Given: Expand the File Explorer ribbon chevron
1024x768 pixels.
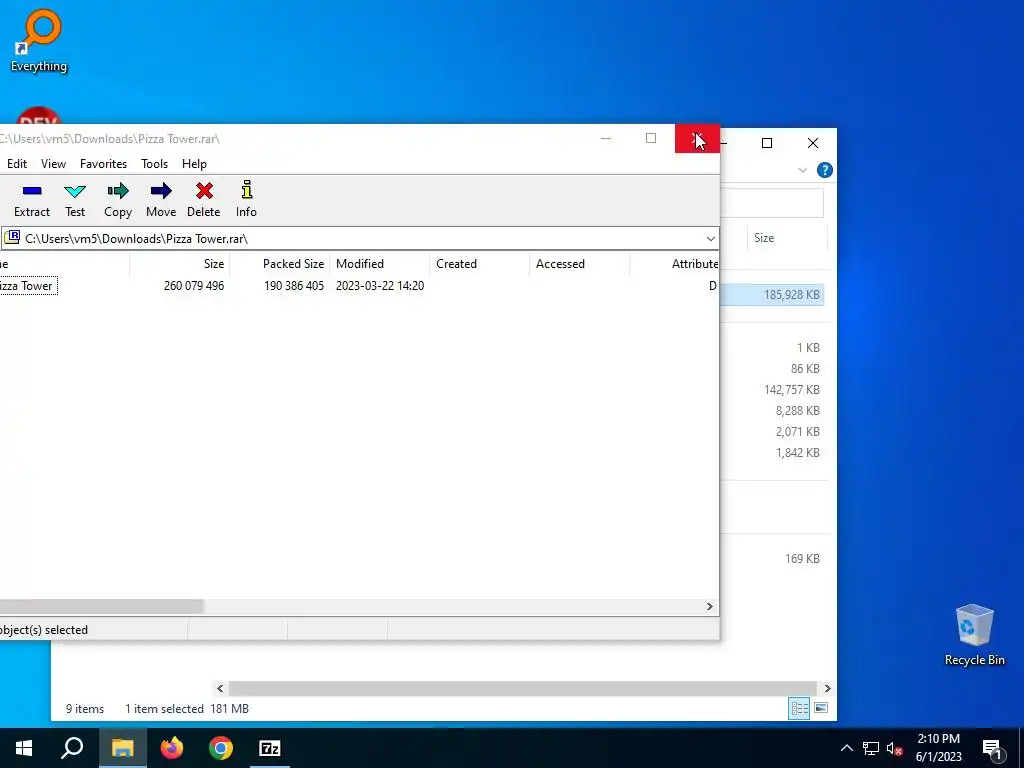Looking at the screenshot, I should click(803, 170).
